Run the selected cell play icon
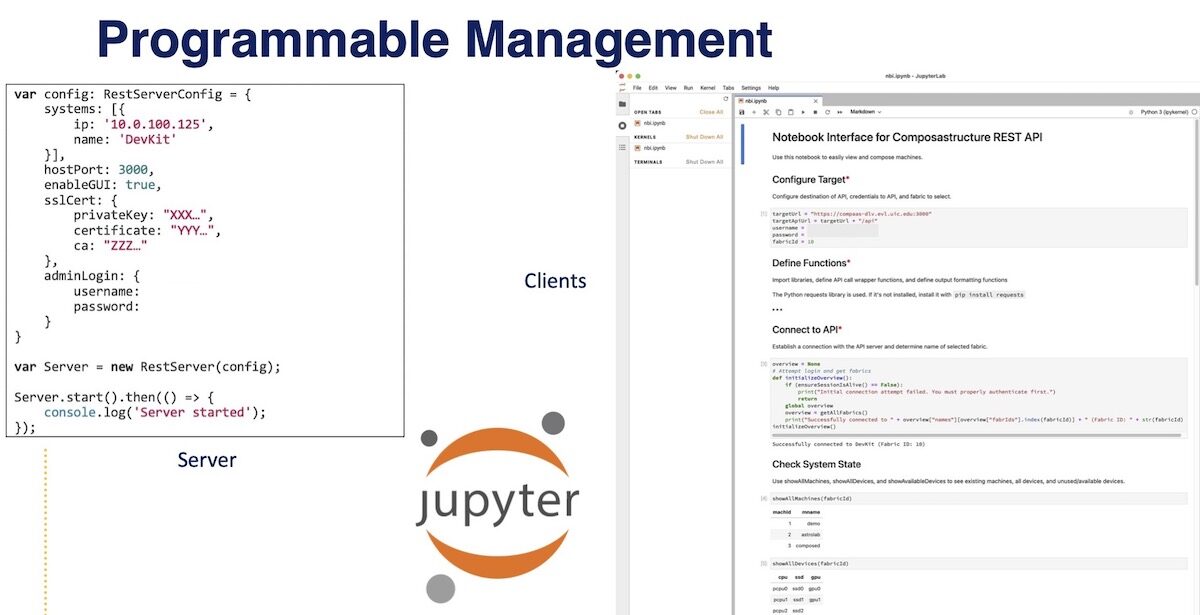This screenshot has height=615, width=1200. point(803,112)
